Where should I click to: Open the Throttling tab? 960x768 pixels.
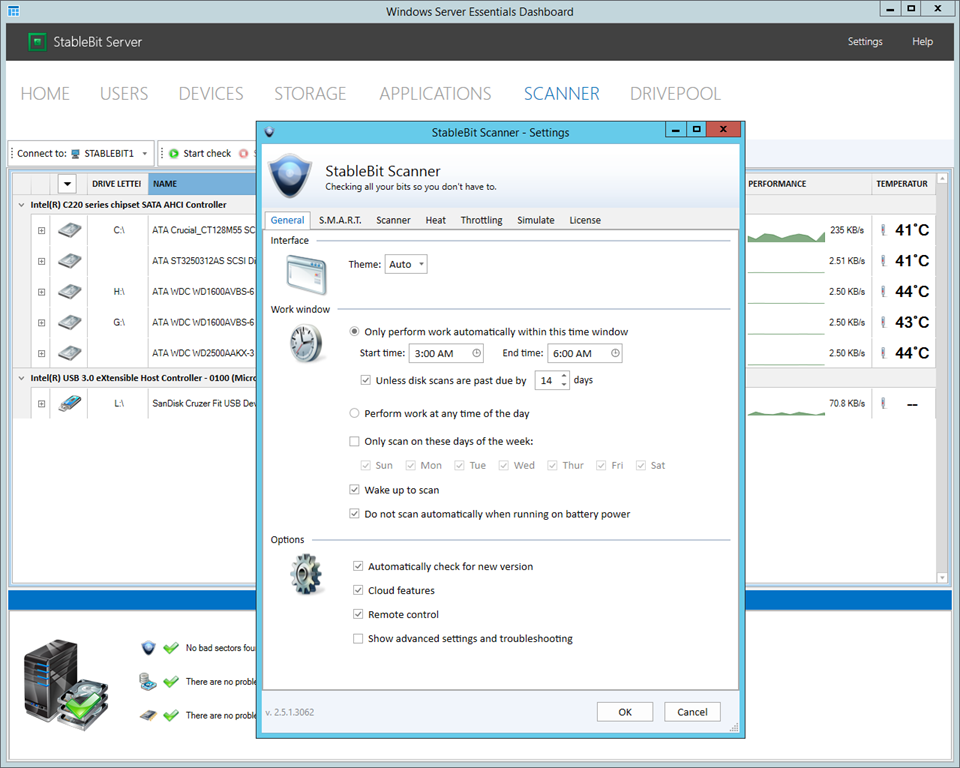pyautogui.click(x=481, y=220)
